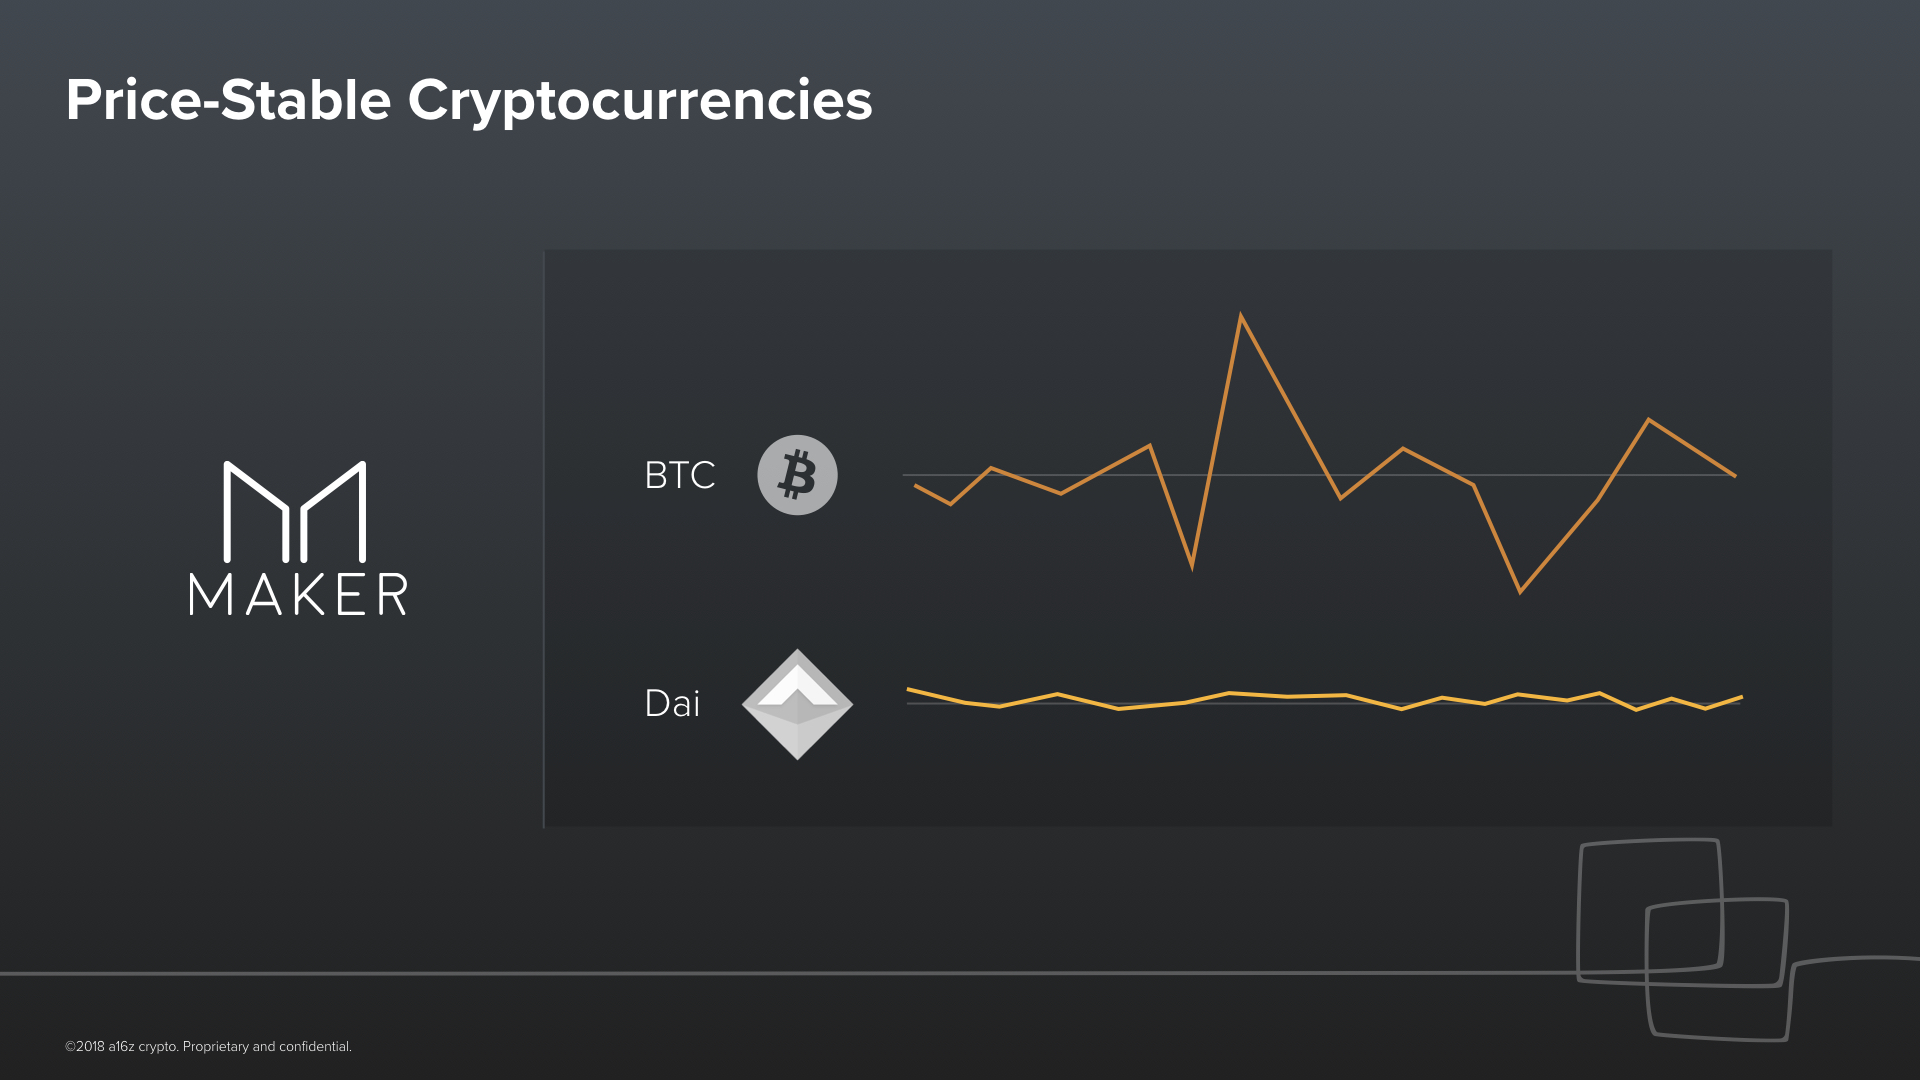Click the left start of the Dai line

coord(908,689)
